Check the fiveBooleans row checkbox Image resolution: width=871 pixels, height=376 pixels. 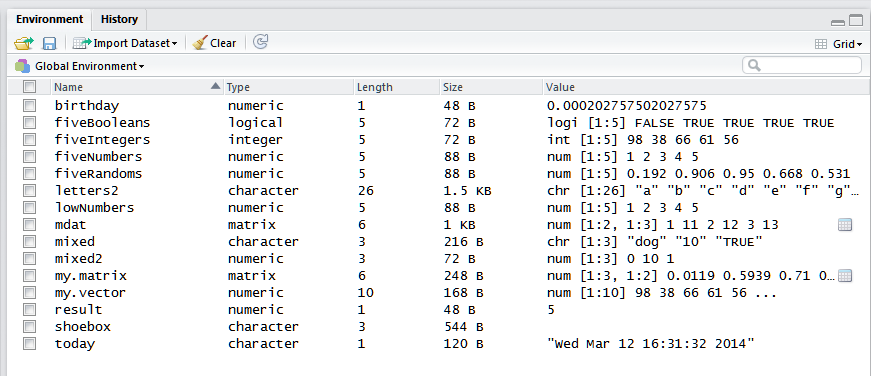(29, 122)
